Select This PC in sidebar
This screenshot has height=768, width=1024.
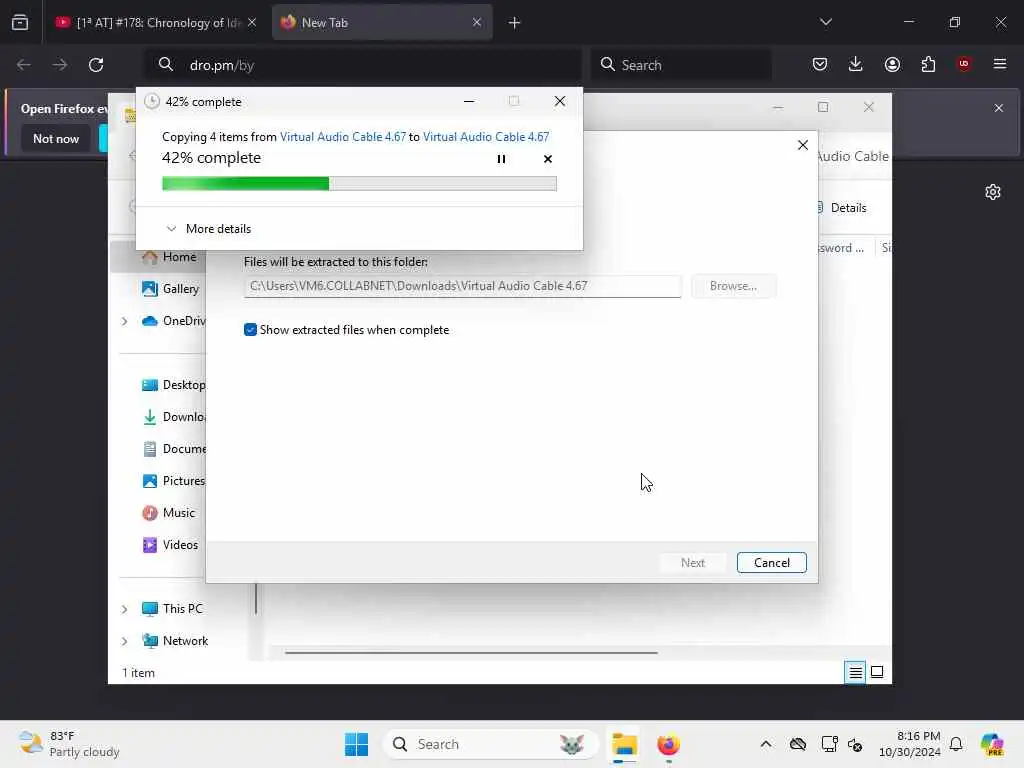(172, 609)
